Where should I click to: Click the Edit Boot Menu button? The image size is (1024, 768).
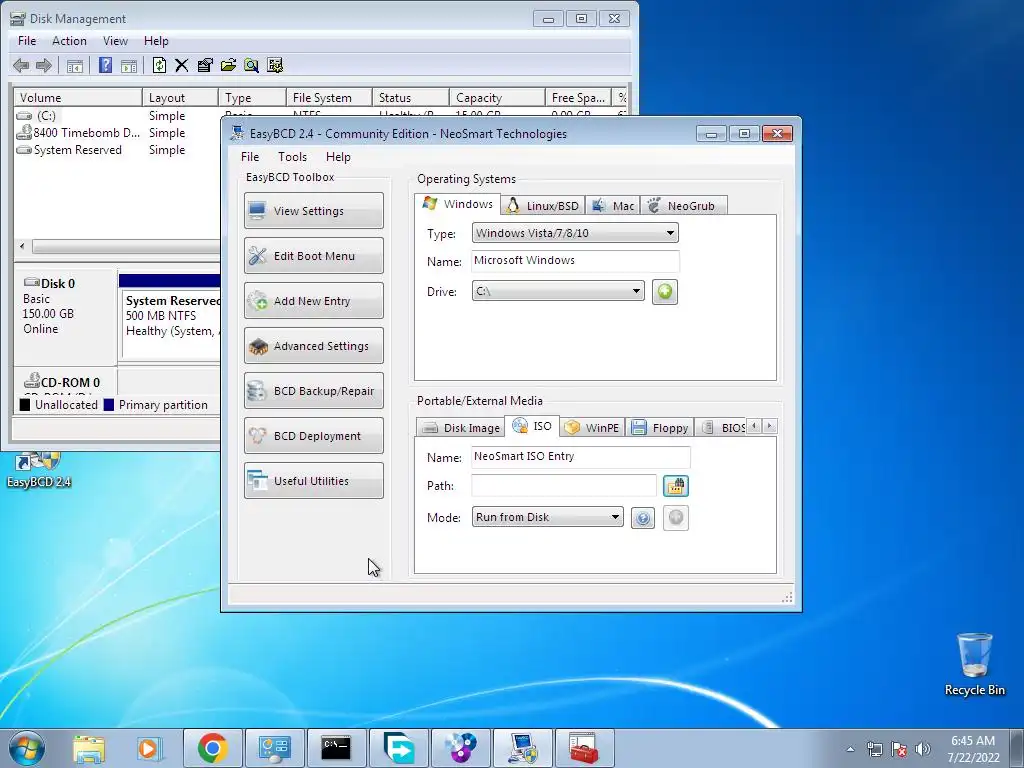tap(314, 255)
